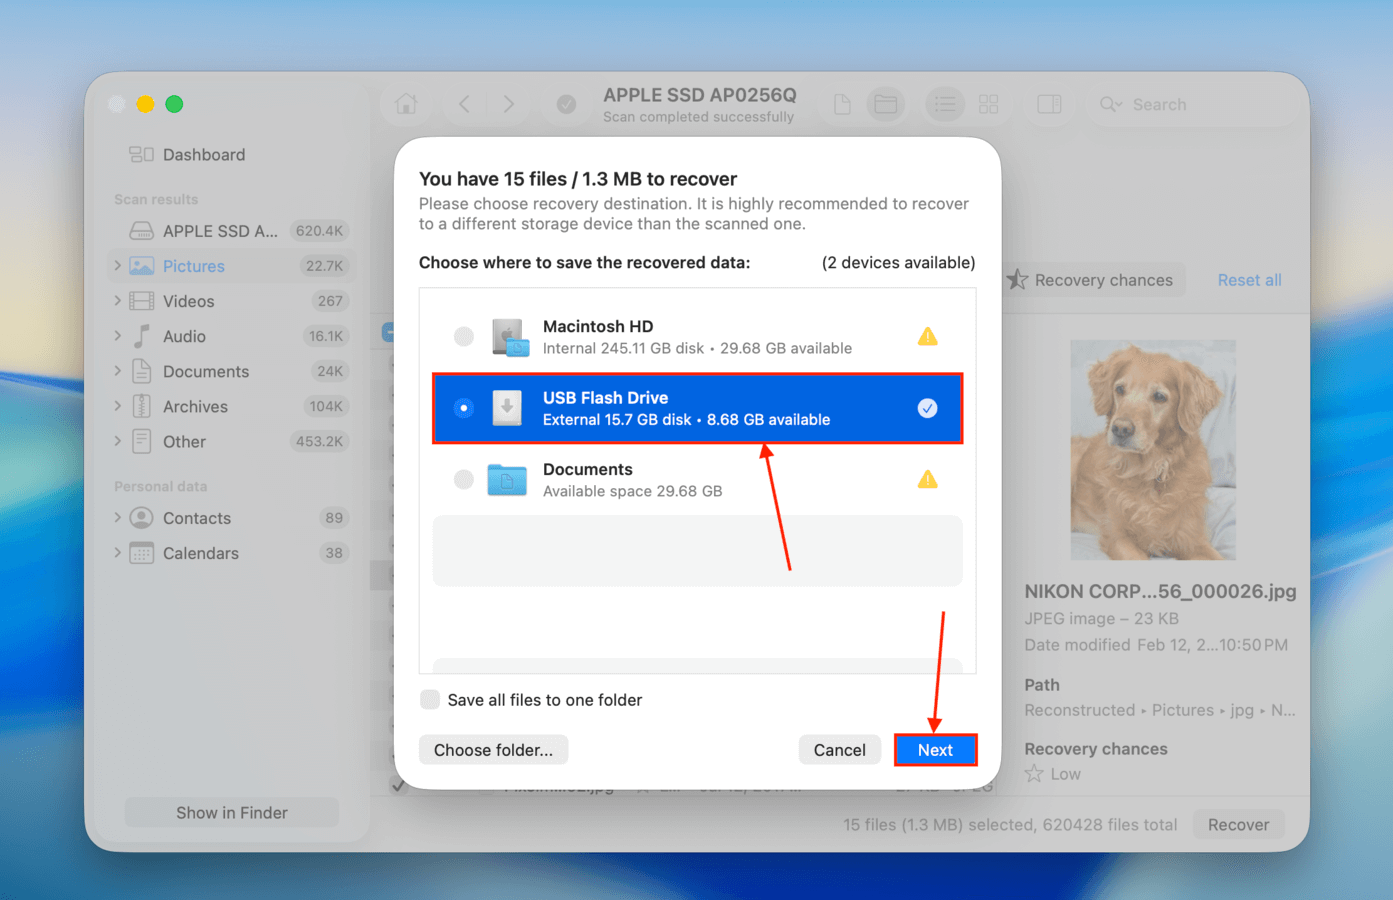
Task: Select Audio in the Scan results sidebar
Action: [x=182, y=336]
